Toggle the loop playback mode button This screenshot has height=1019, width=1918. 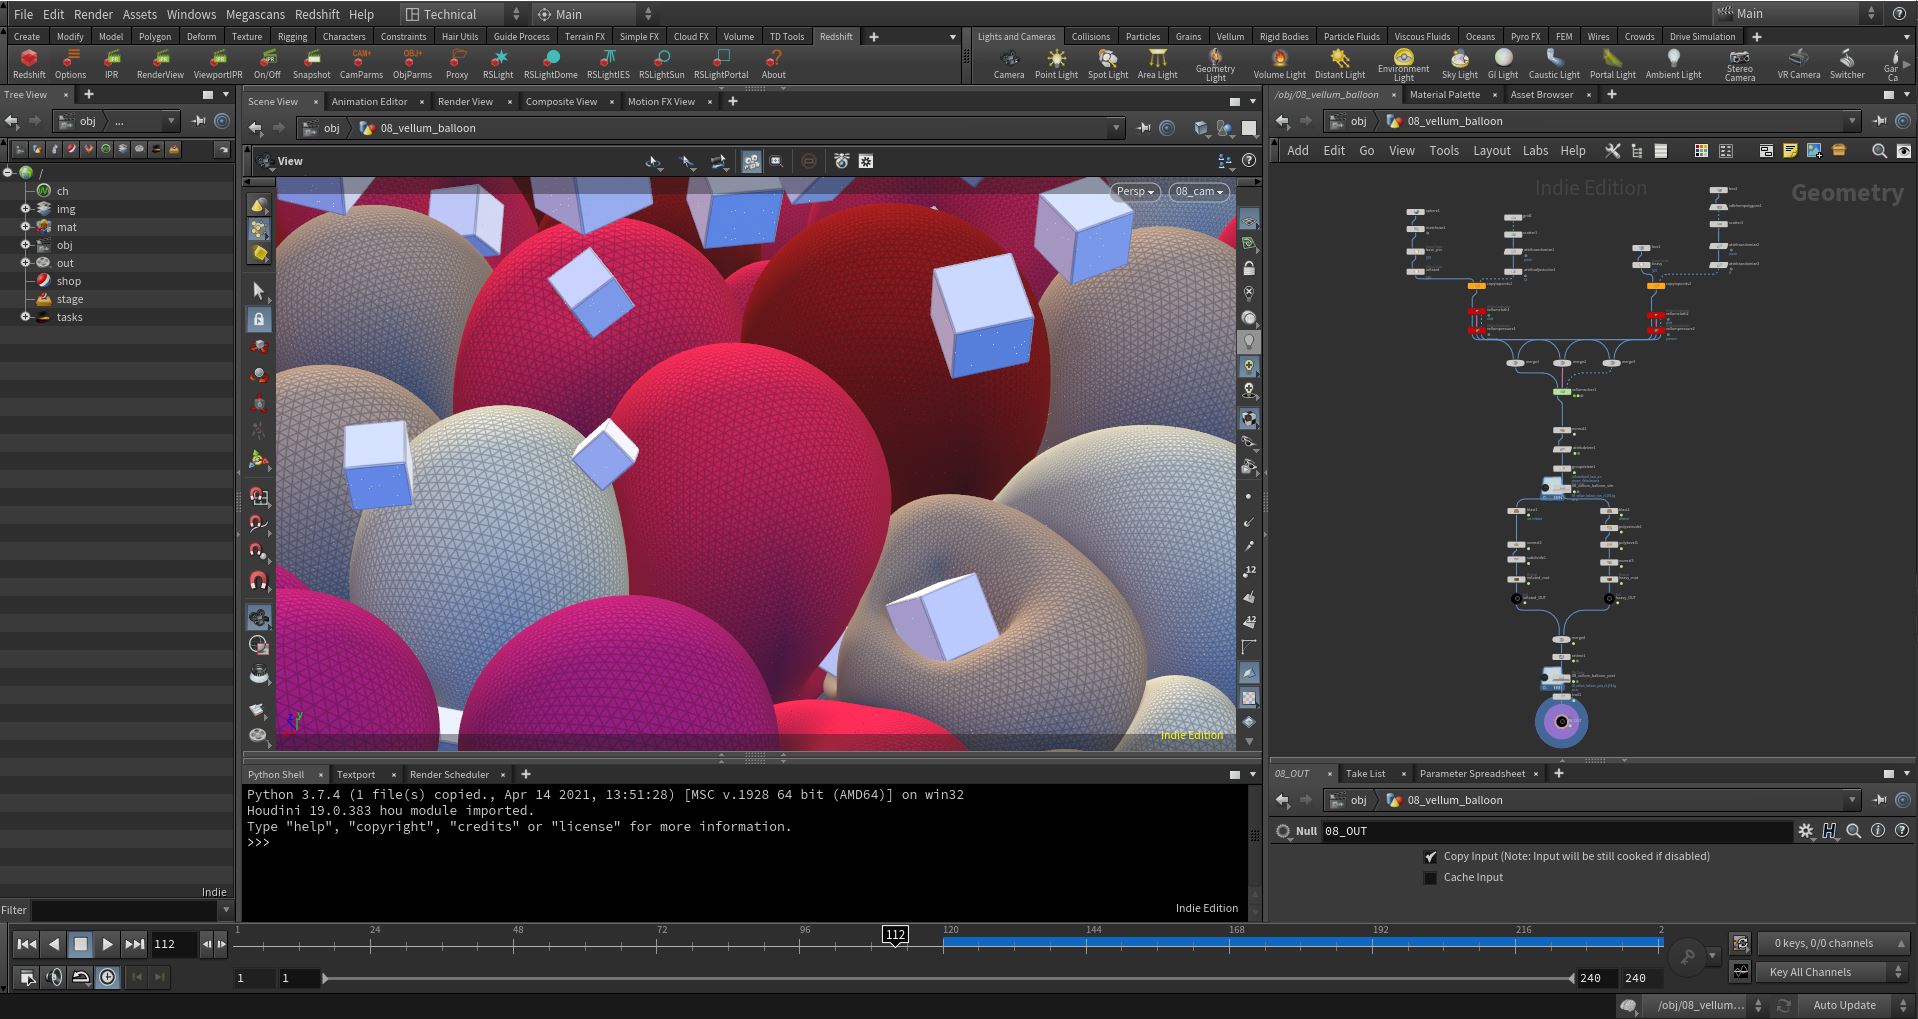81,977
